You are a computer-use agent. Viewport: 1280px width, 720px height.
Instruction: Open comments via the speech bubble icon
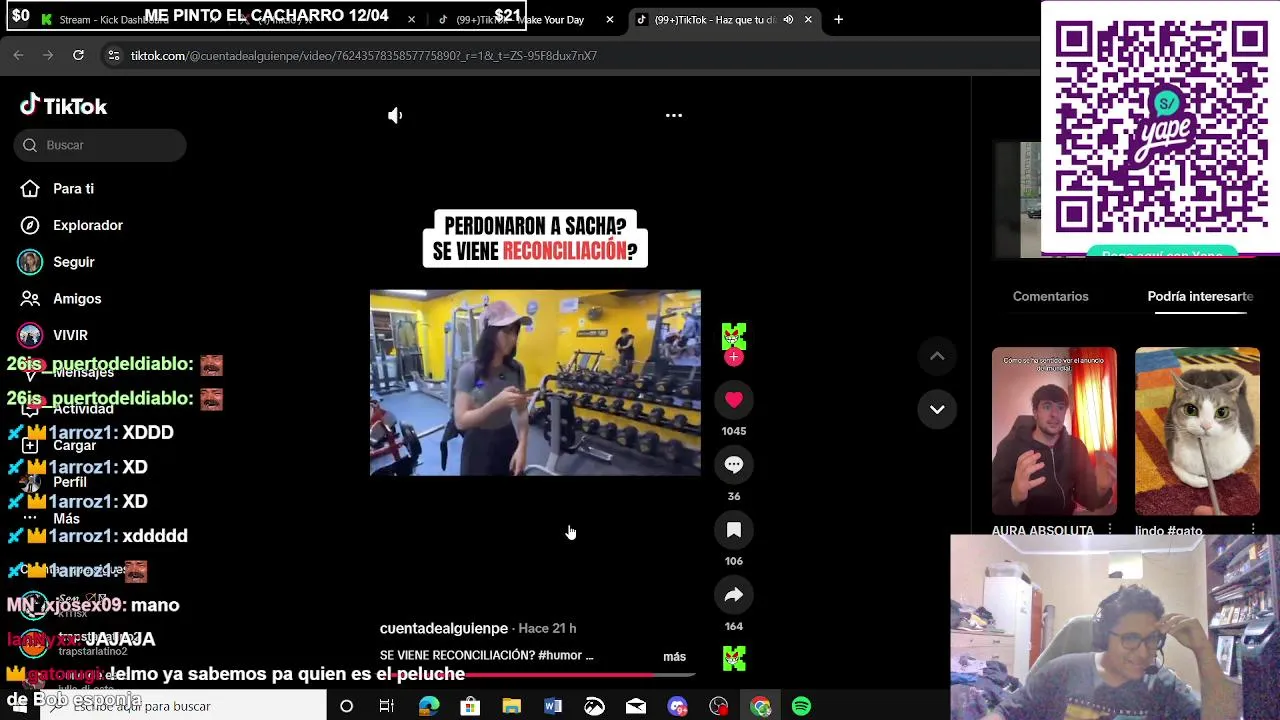pos(734,465)
